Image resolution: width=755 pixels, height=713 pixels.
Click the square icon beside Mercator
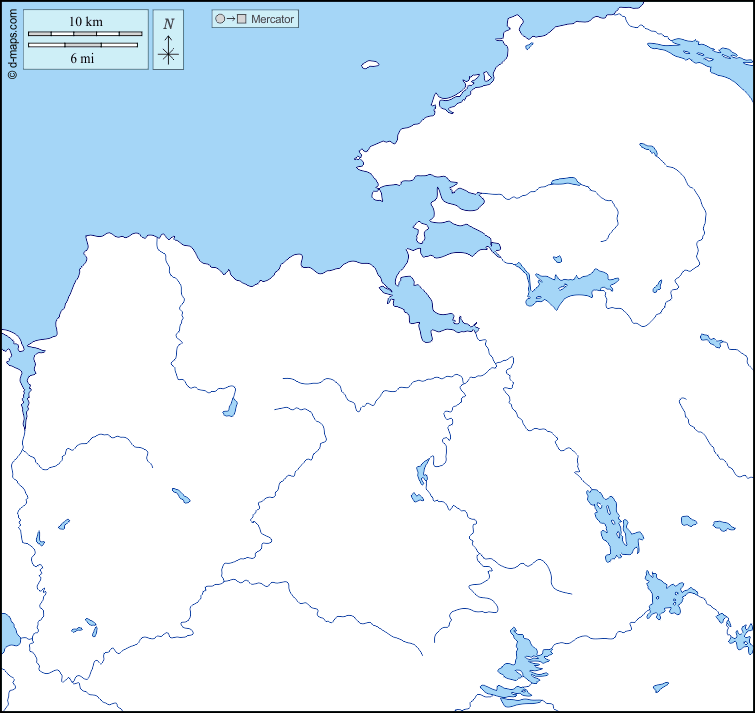242,19
